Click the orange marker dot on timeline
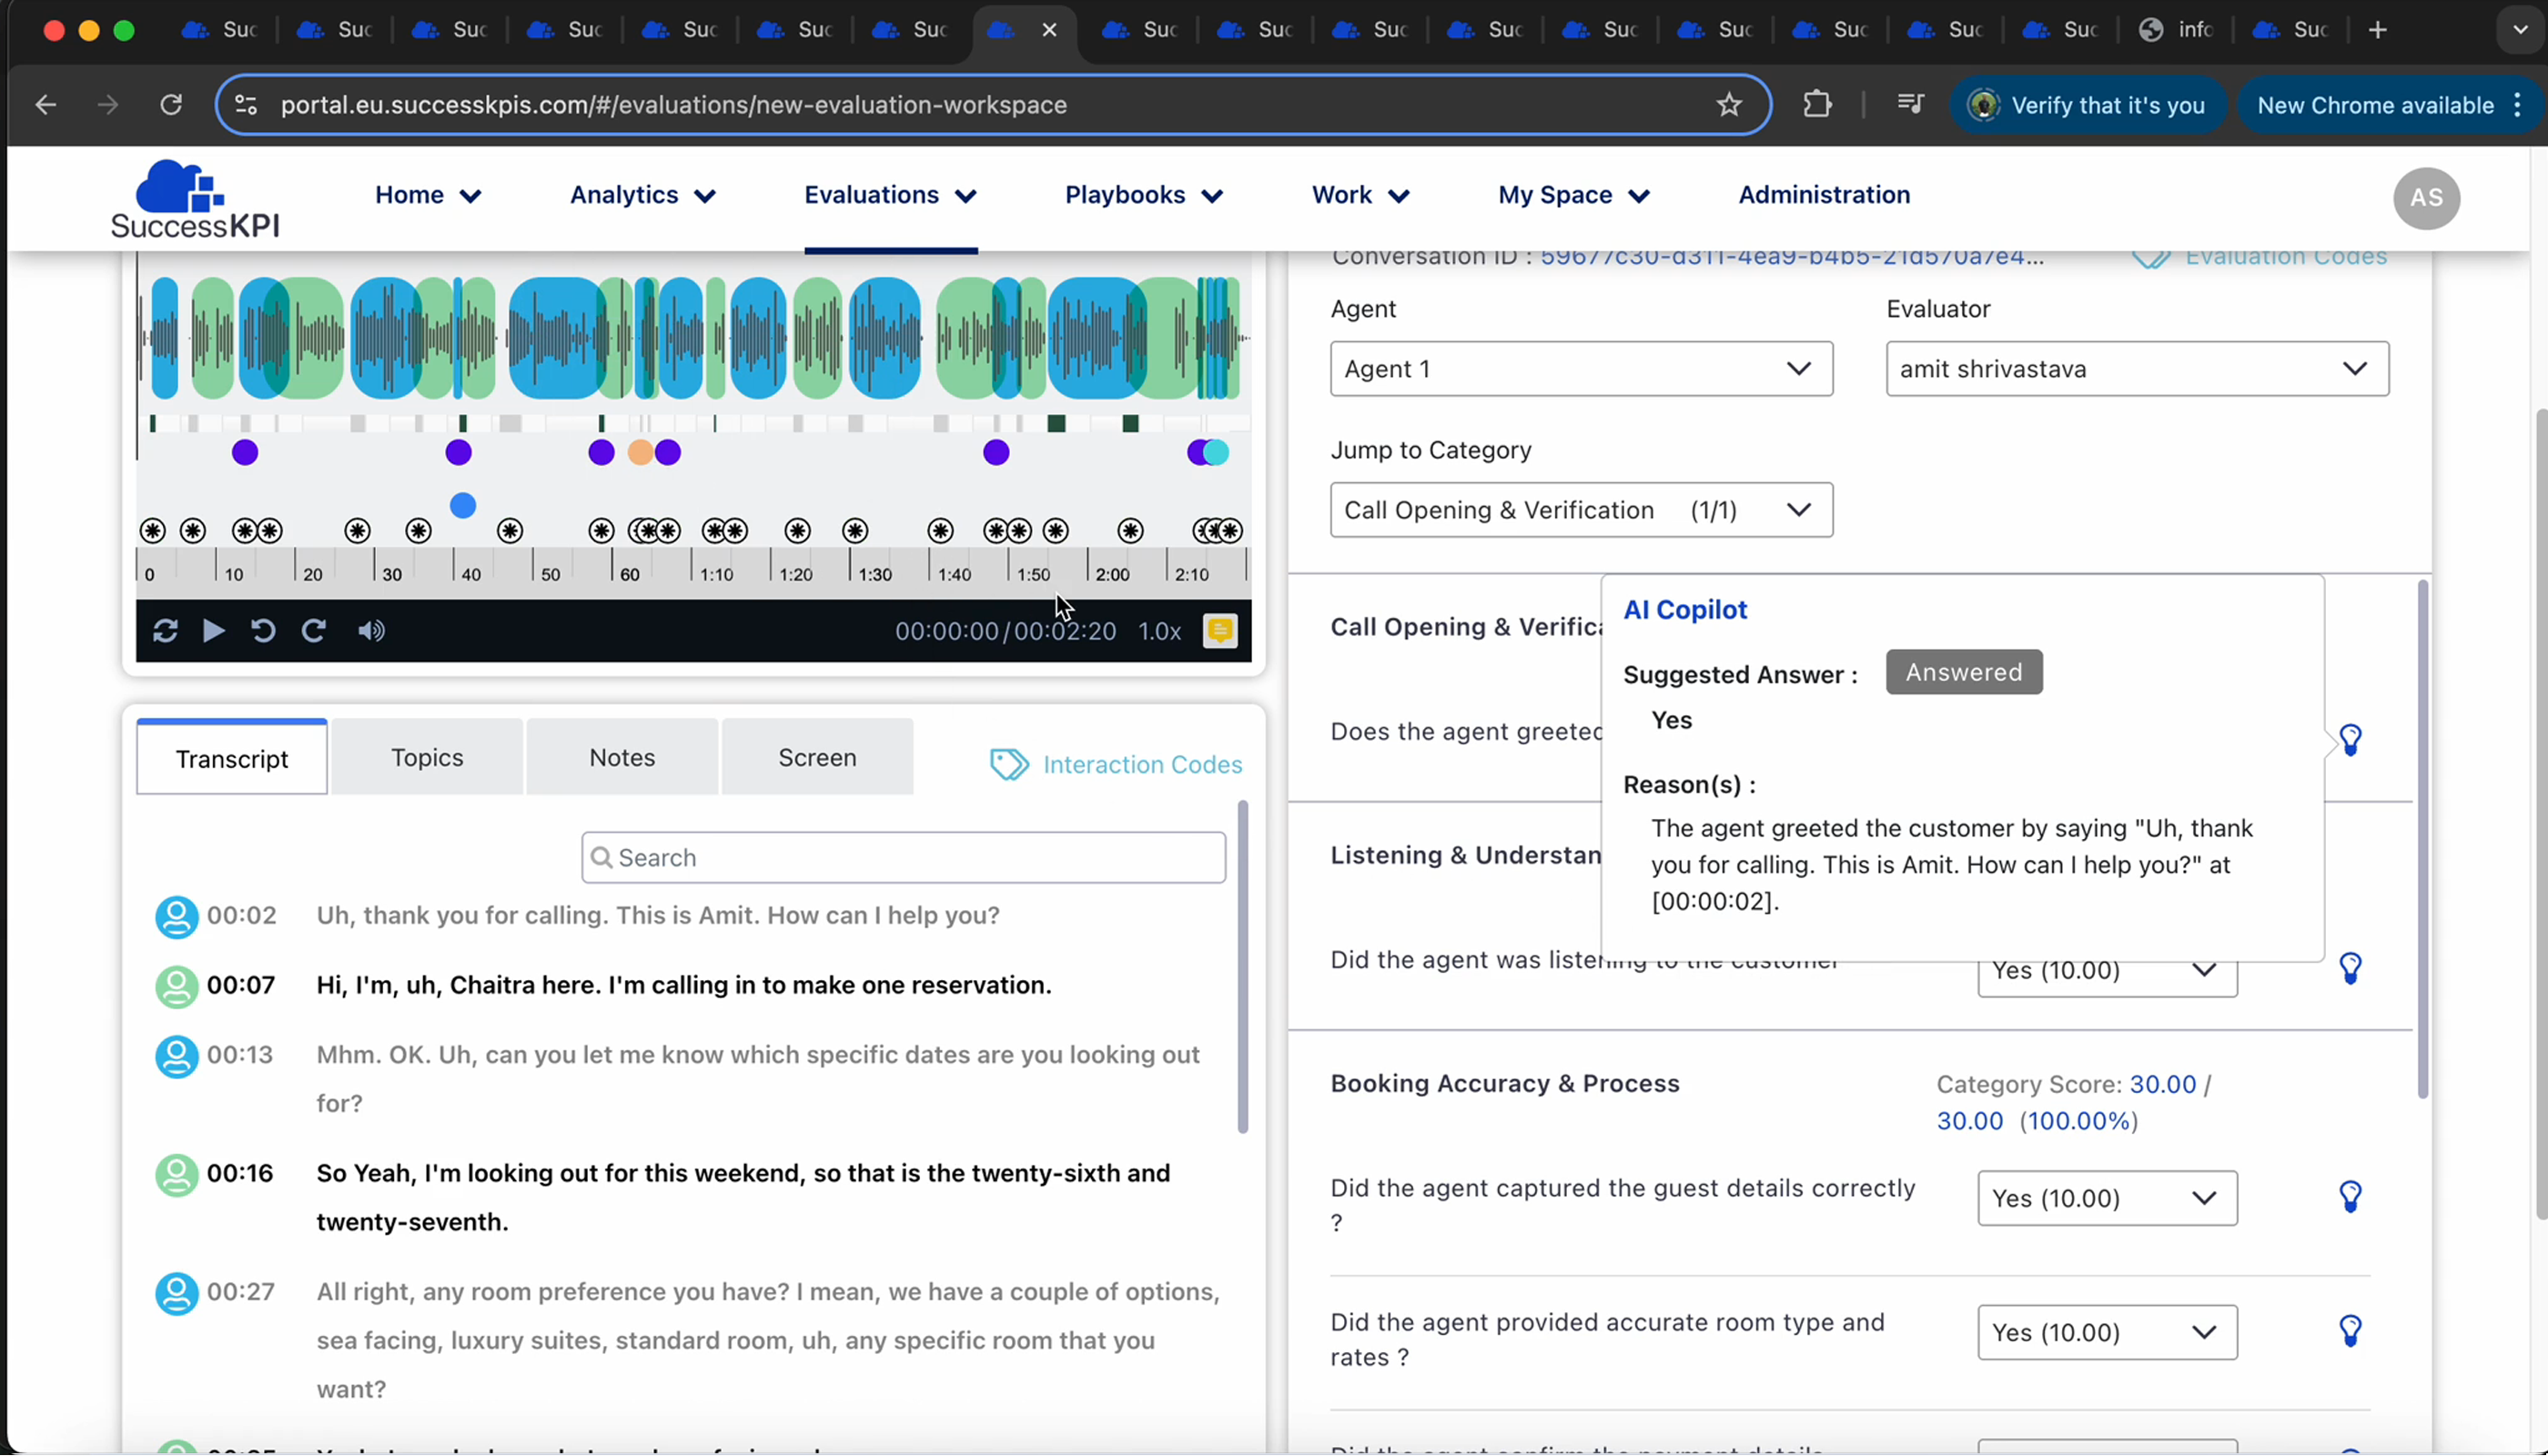 click(640, 453)
